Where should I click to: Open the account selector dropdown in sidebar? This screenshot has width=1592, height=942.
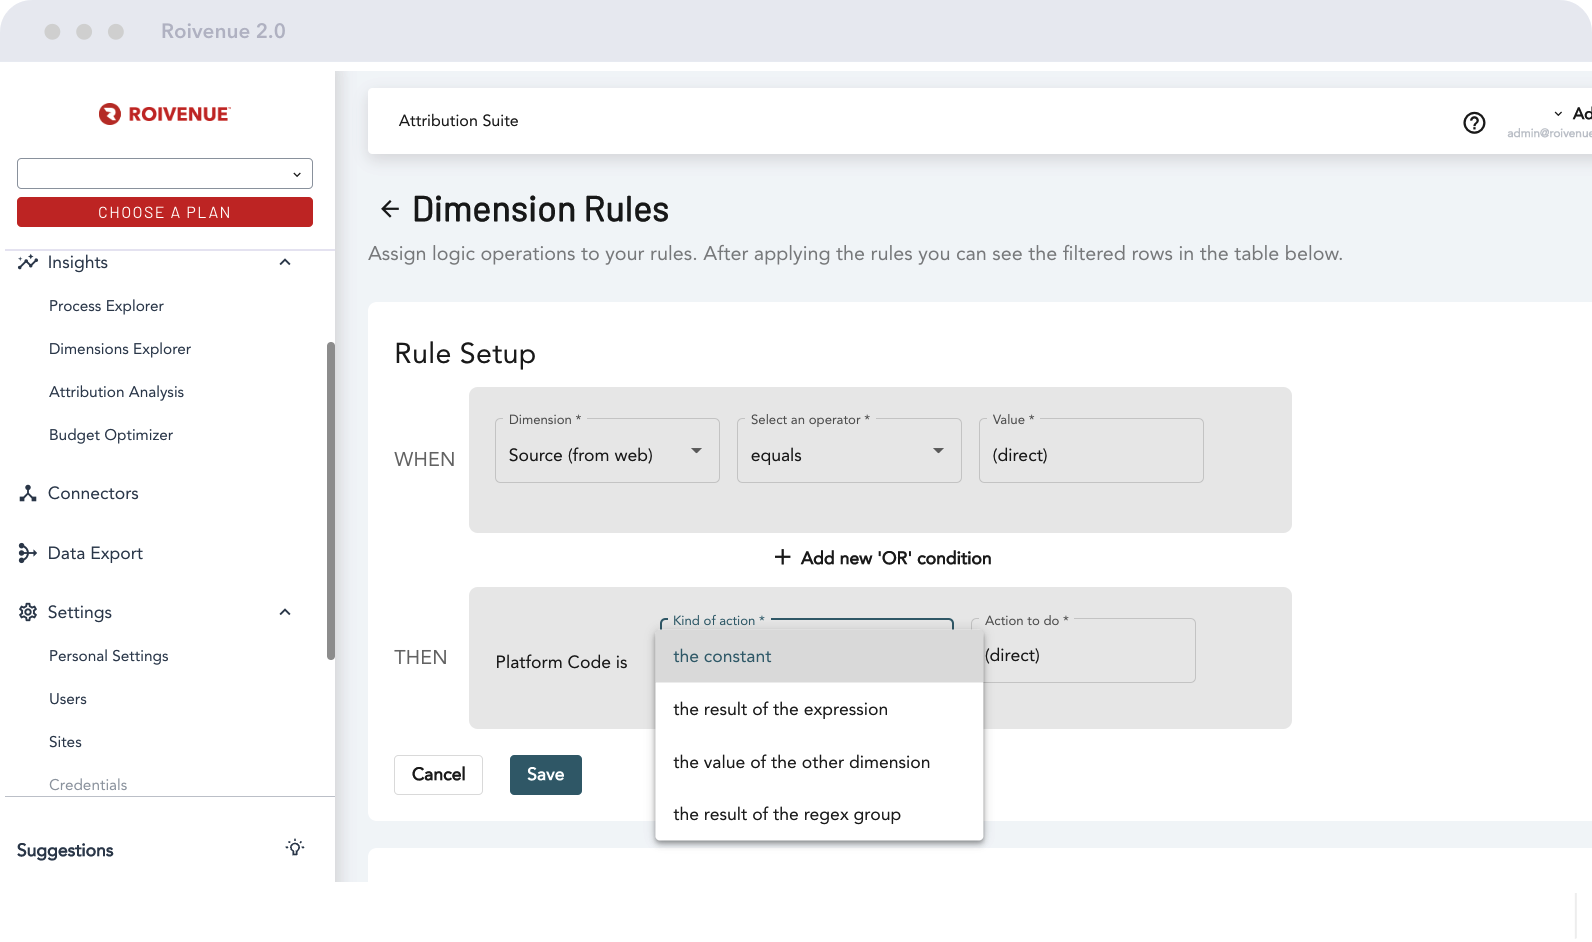(x=165, y=173)
